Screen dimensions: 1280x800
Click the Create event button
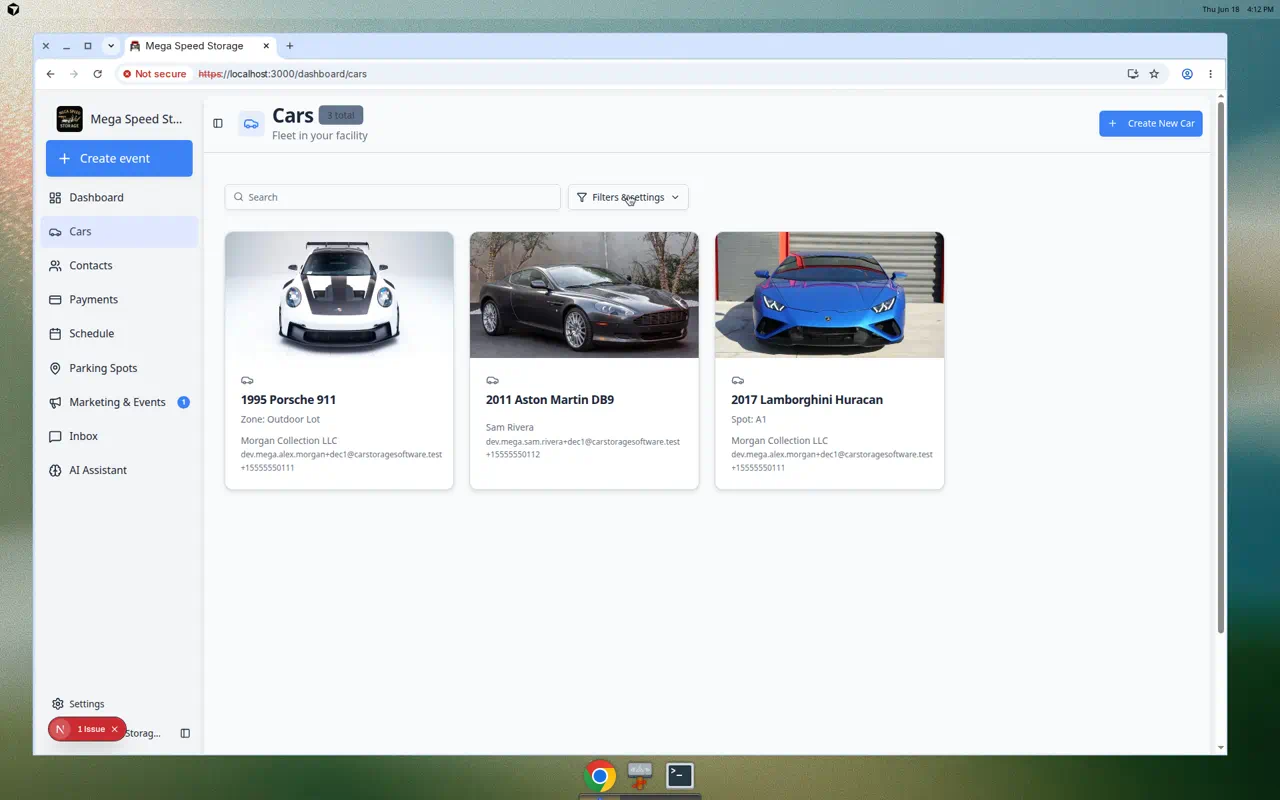pos(119,158)
